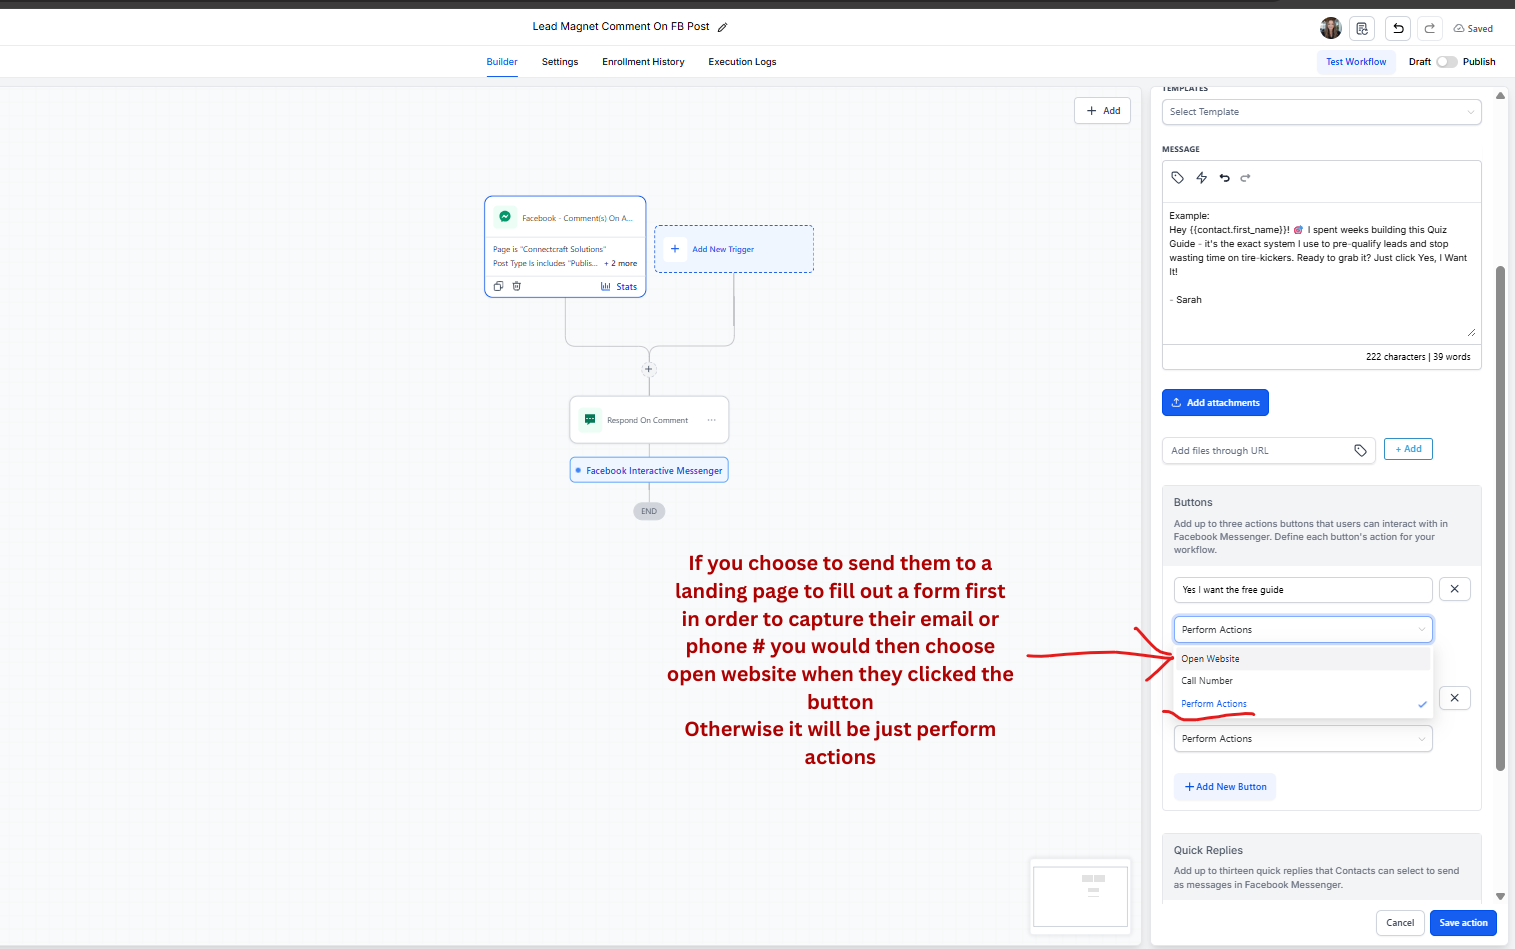Open the user avatar menu
The width and height of the screenshot is (1515, 949).
tap(1330, 28)
